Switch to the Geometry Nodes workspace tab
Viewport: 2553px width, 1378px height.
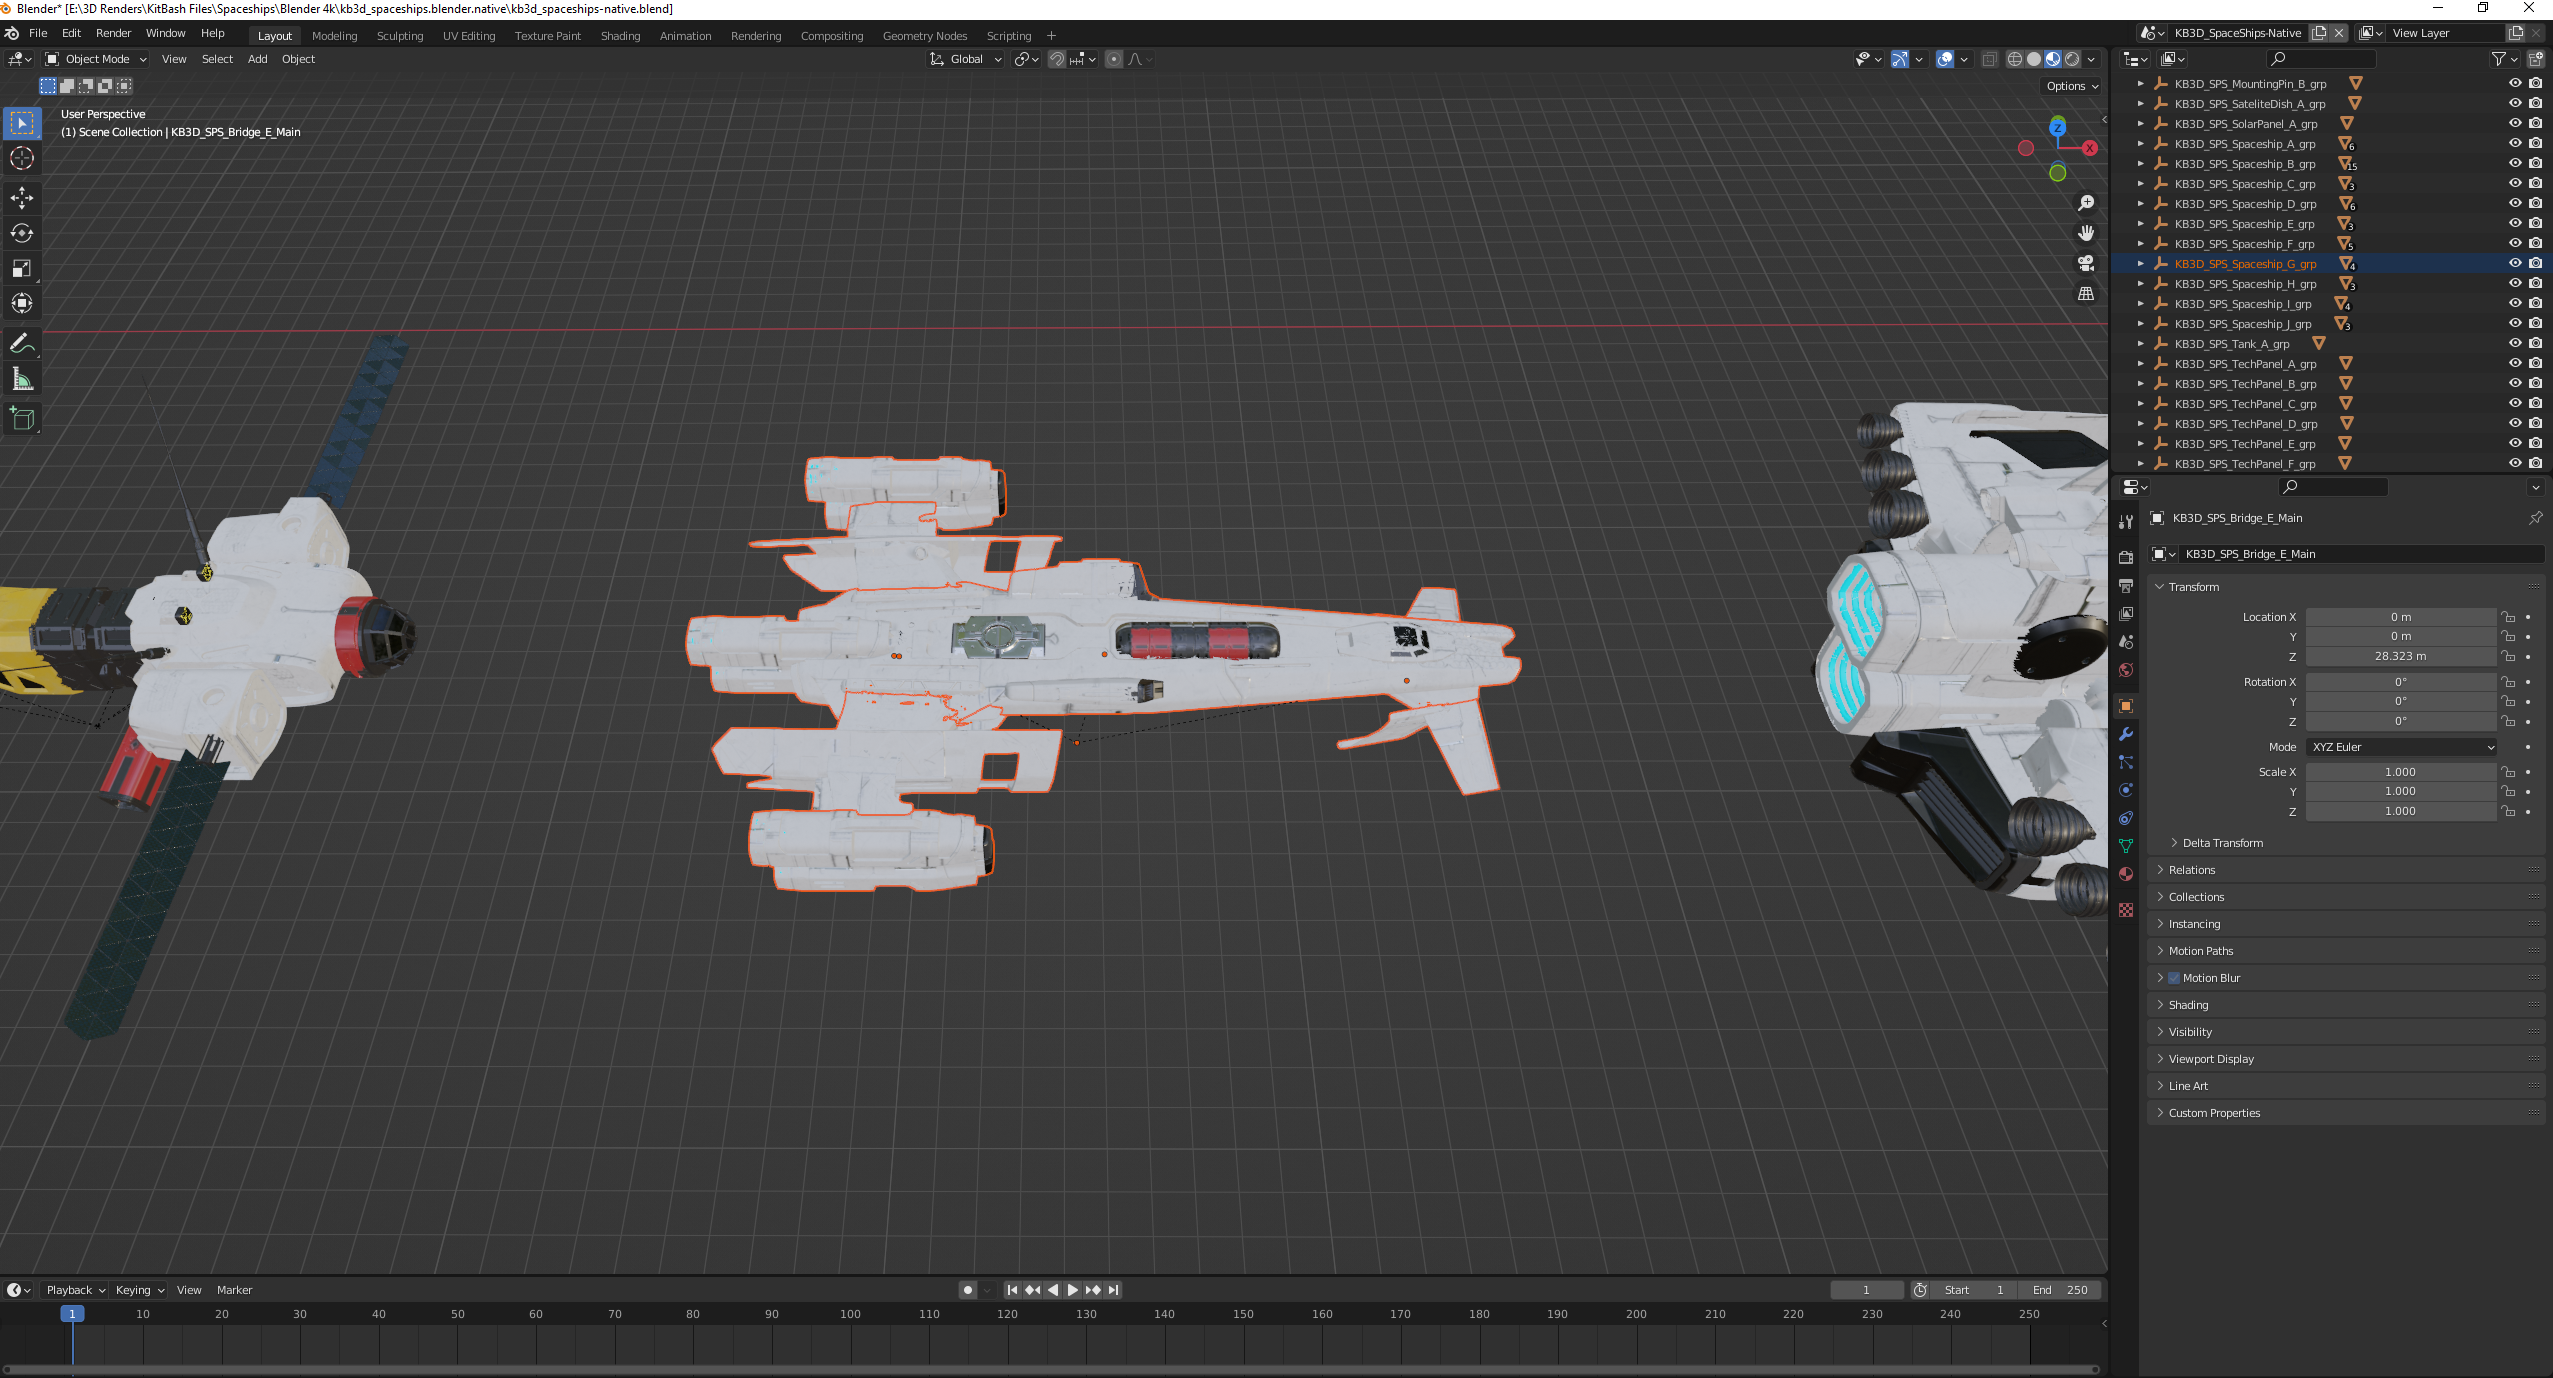[924, 36]
